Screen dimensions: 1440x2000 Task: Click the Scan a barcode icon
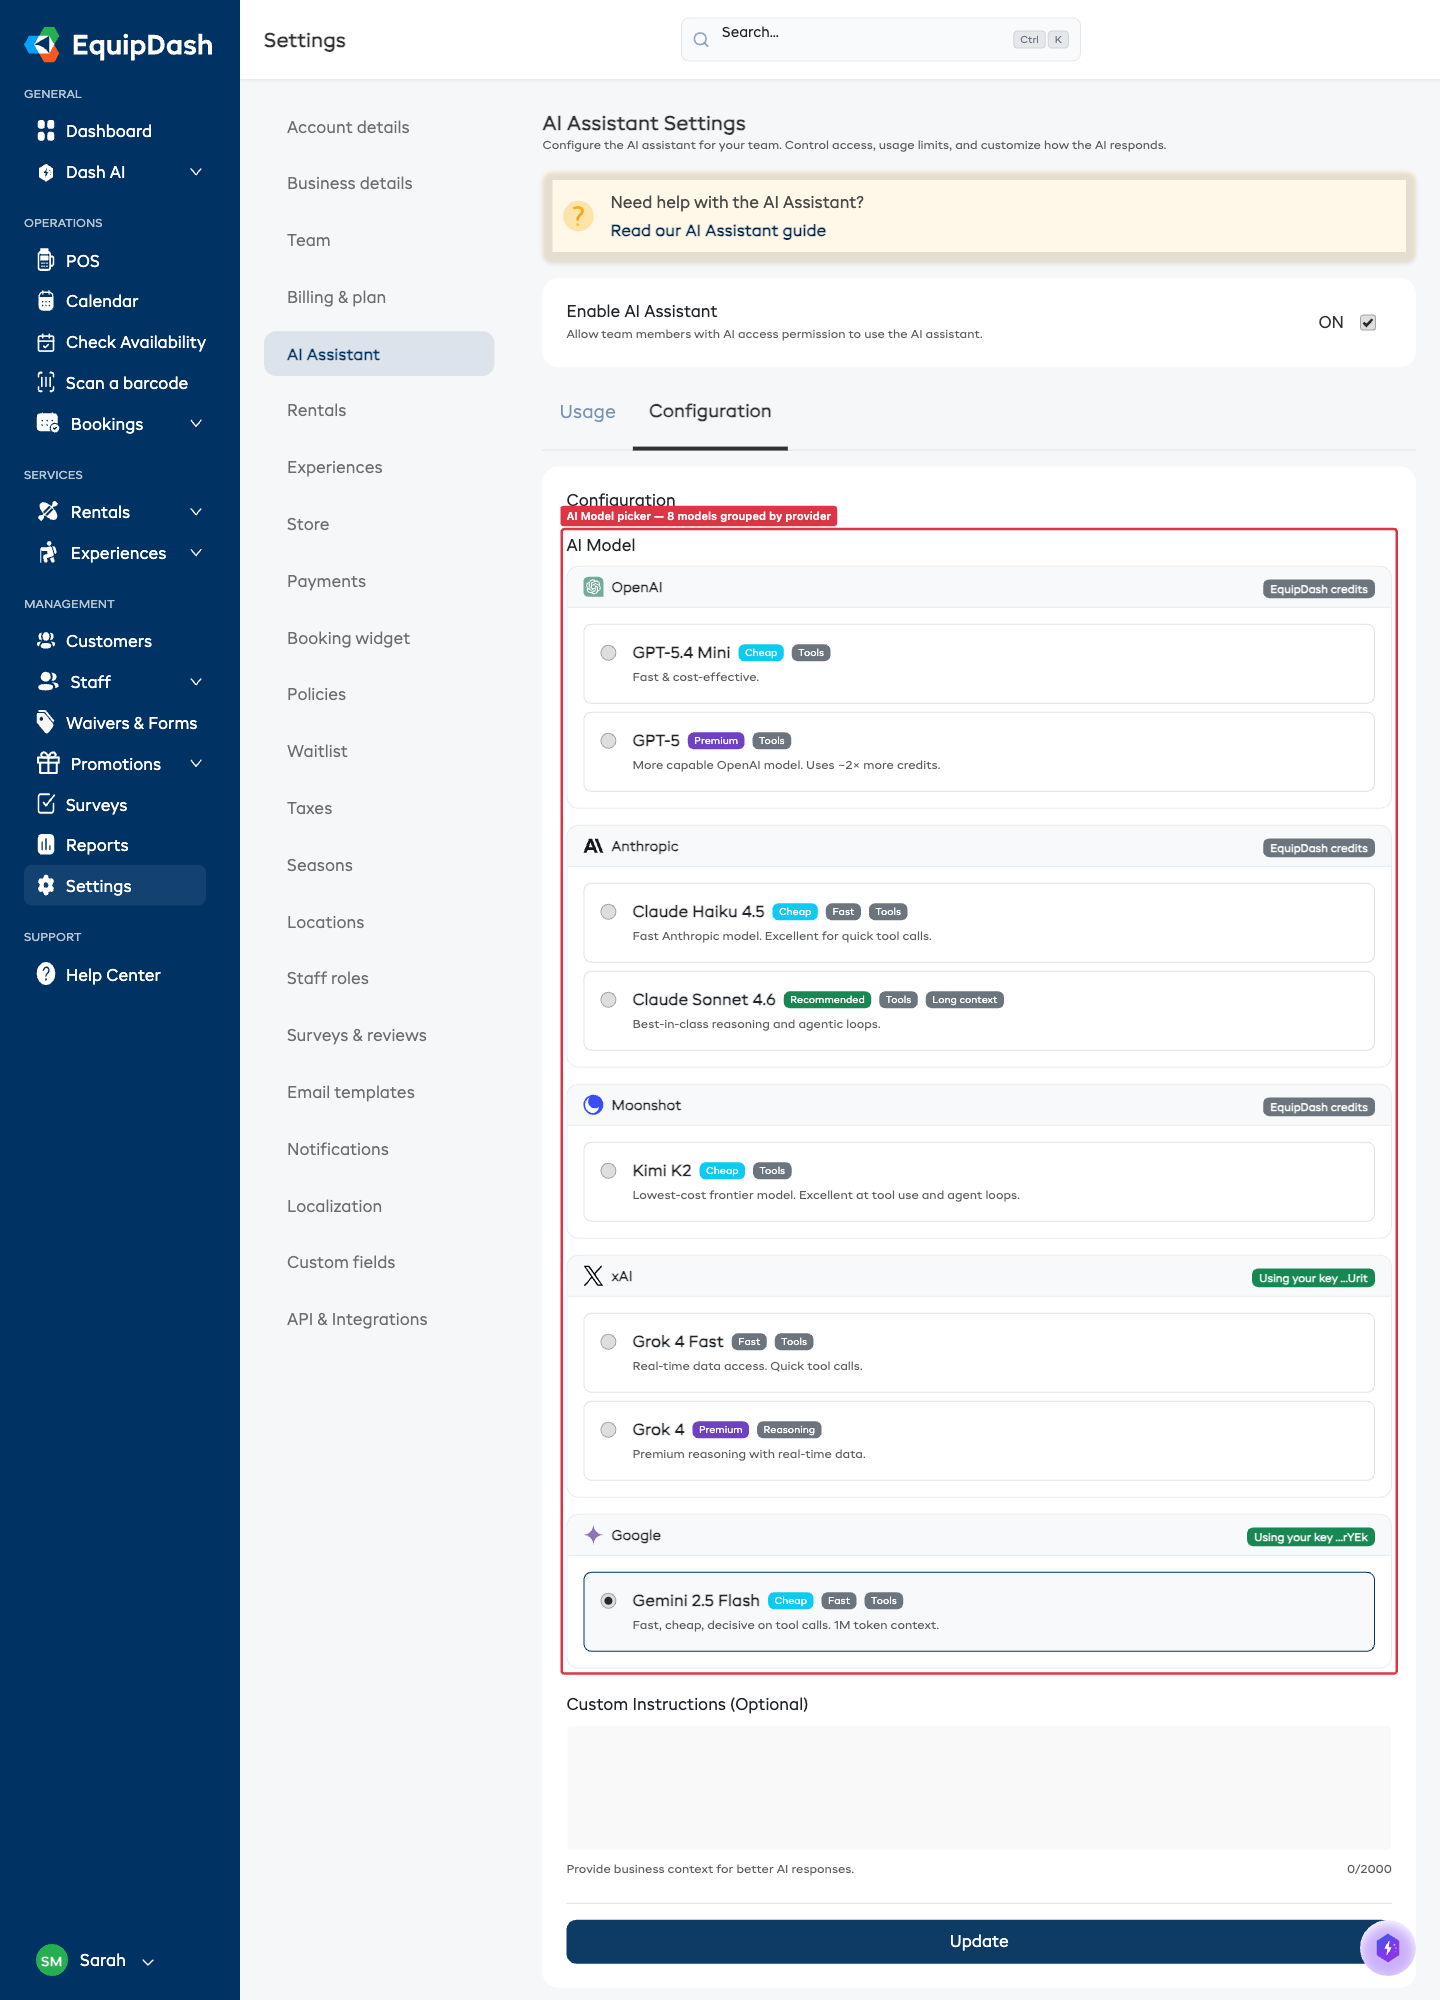[46, 383]
